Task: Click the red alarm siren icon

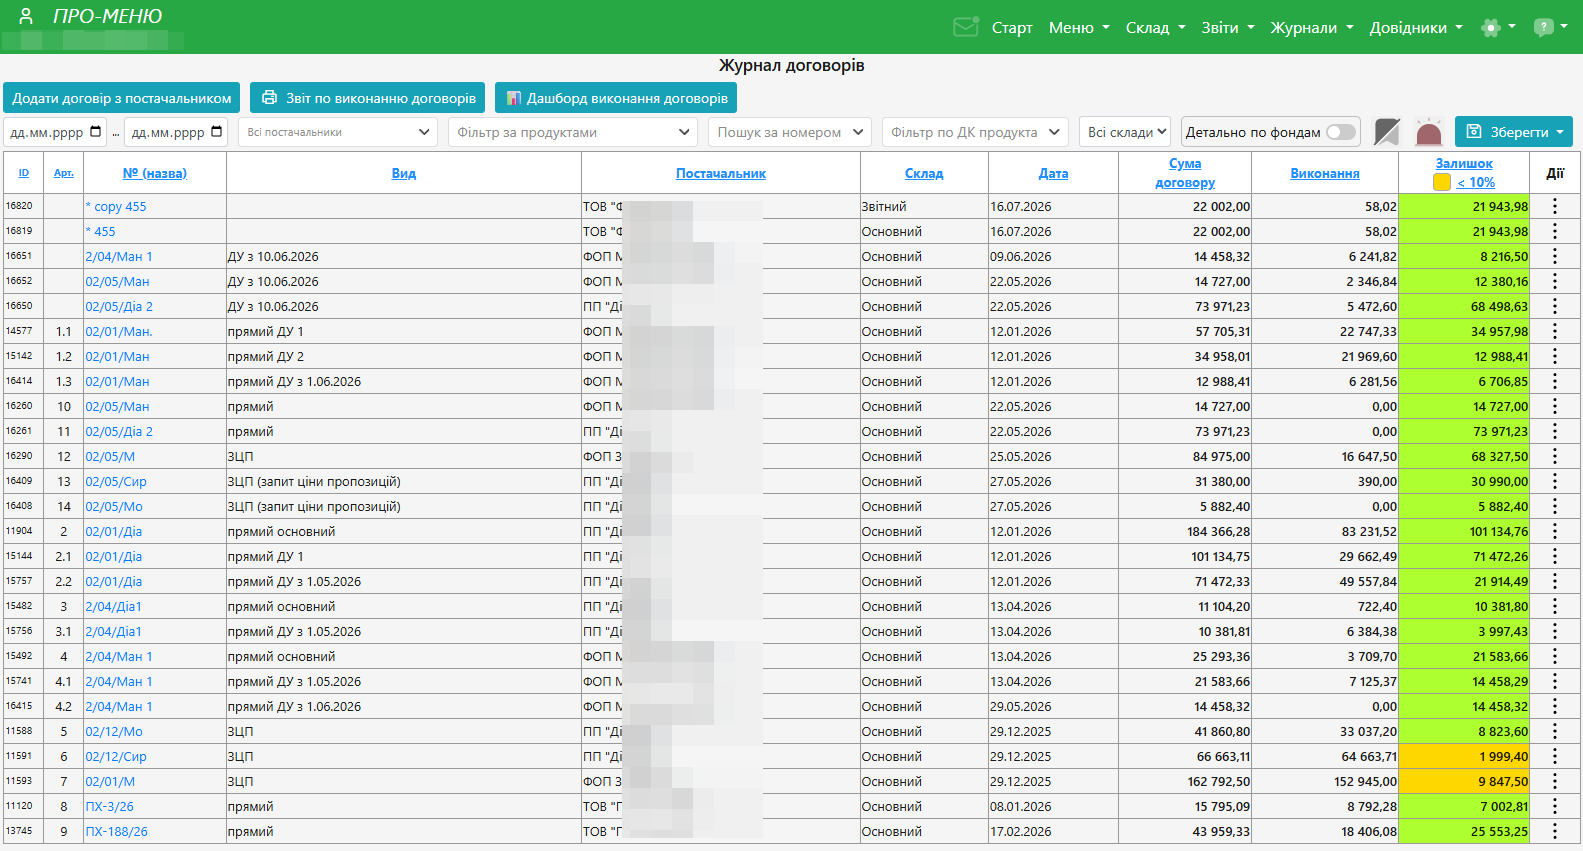Action: [1429, 132]
